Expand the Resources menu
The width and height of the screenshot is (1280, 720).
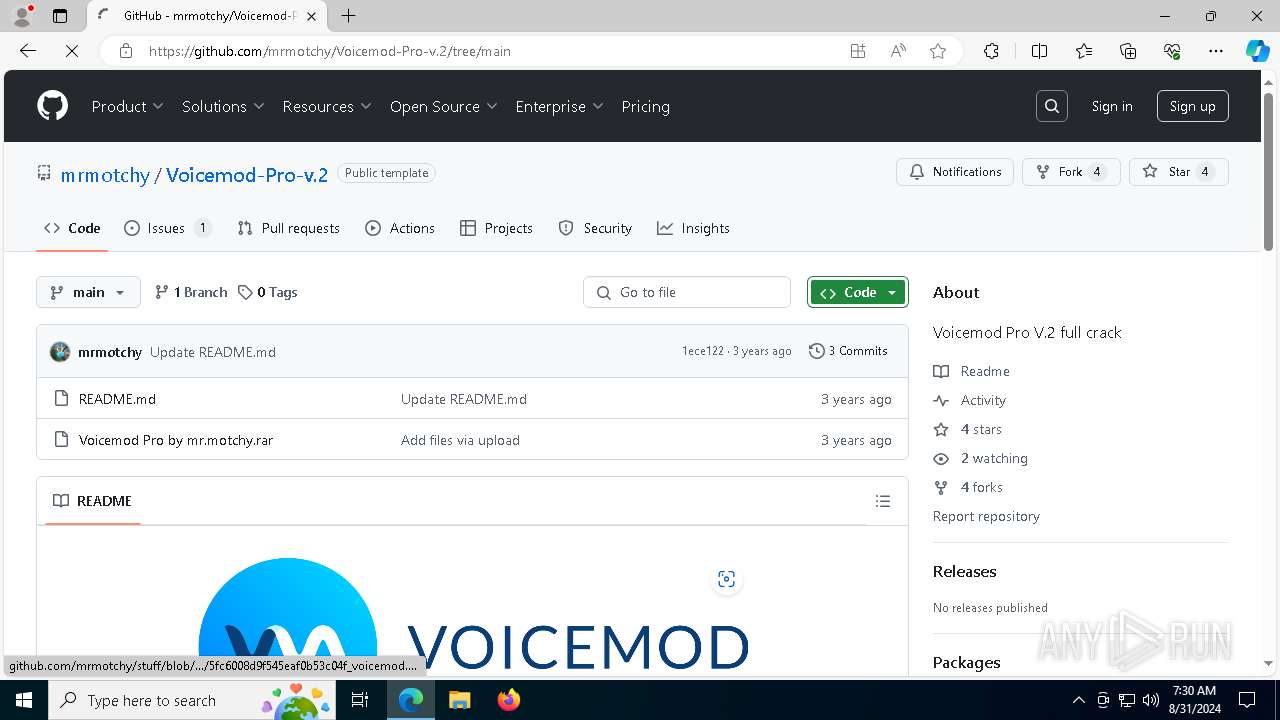tap(327, 106)
